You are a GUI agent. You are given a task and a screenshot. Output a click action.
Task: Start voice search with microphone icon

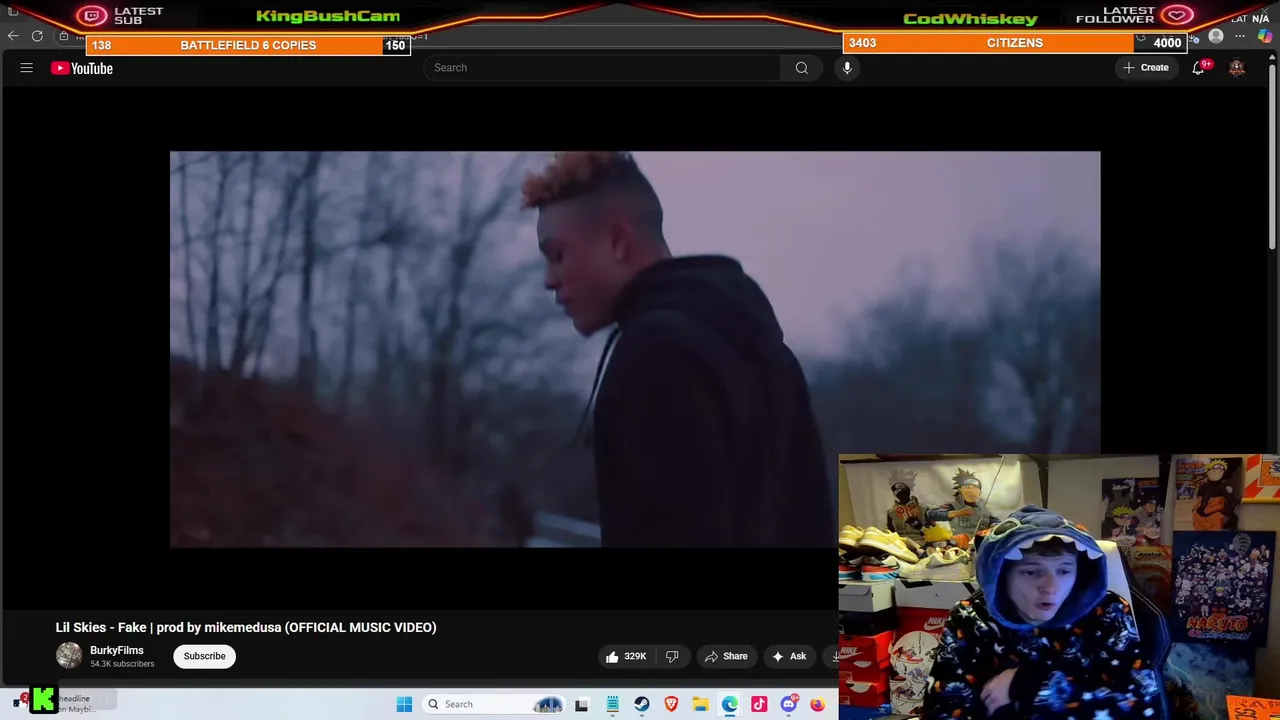(847, 68)
